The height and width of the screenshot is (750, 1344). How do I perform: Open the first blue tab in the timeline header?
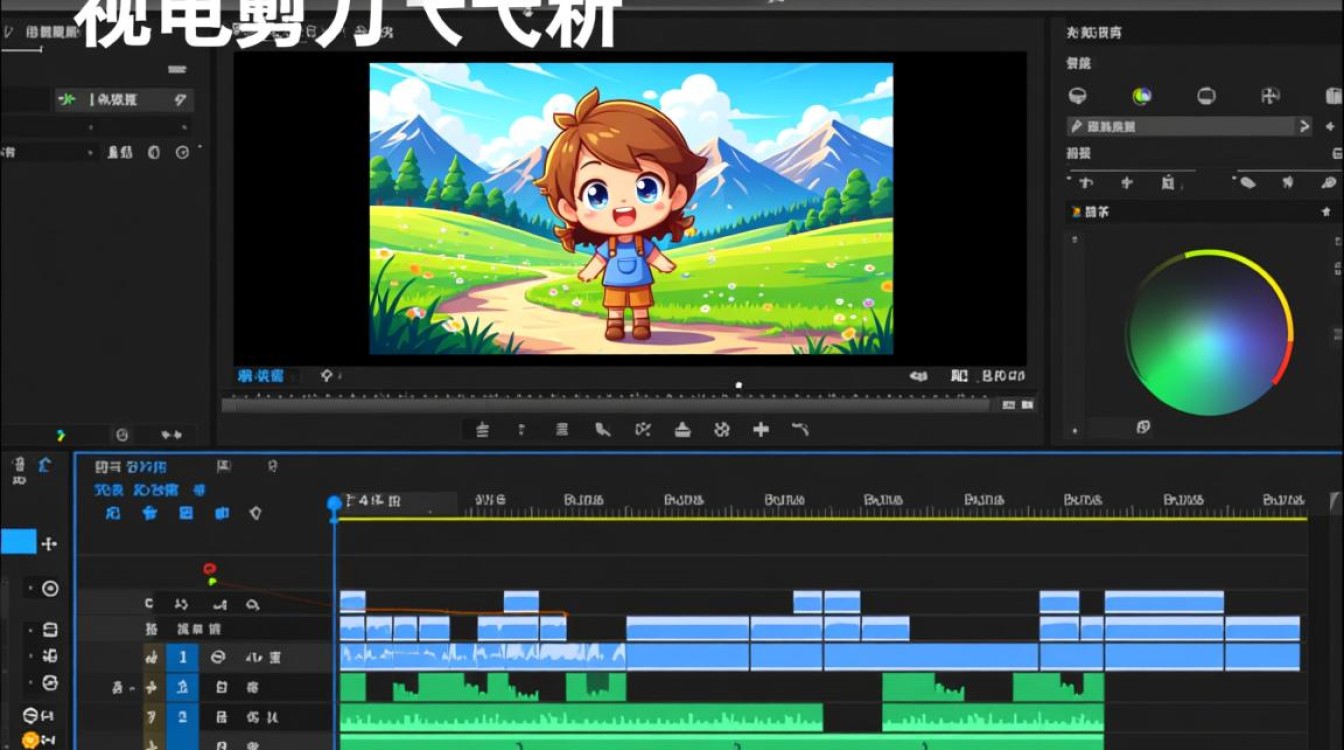pyautogui.click(x=109, y=490)
